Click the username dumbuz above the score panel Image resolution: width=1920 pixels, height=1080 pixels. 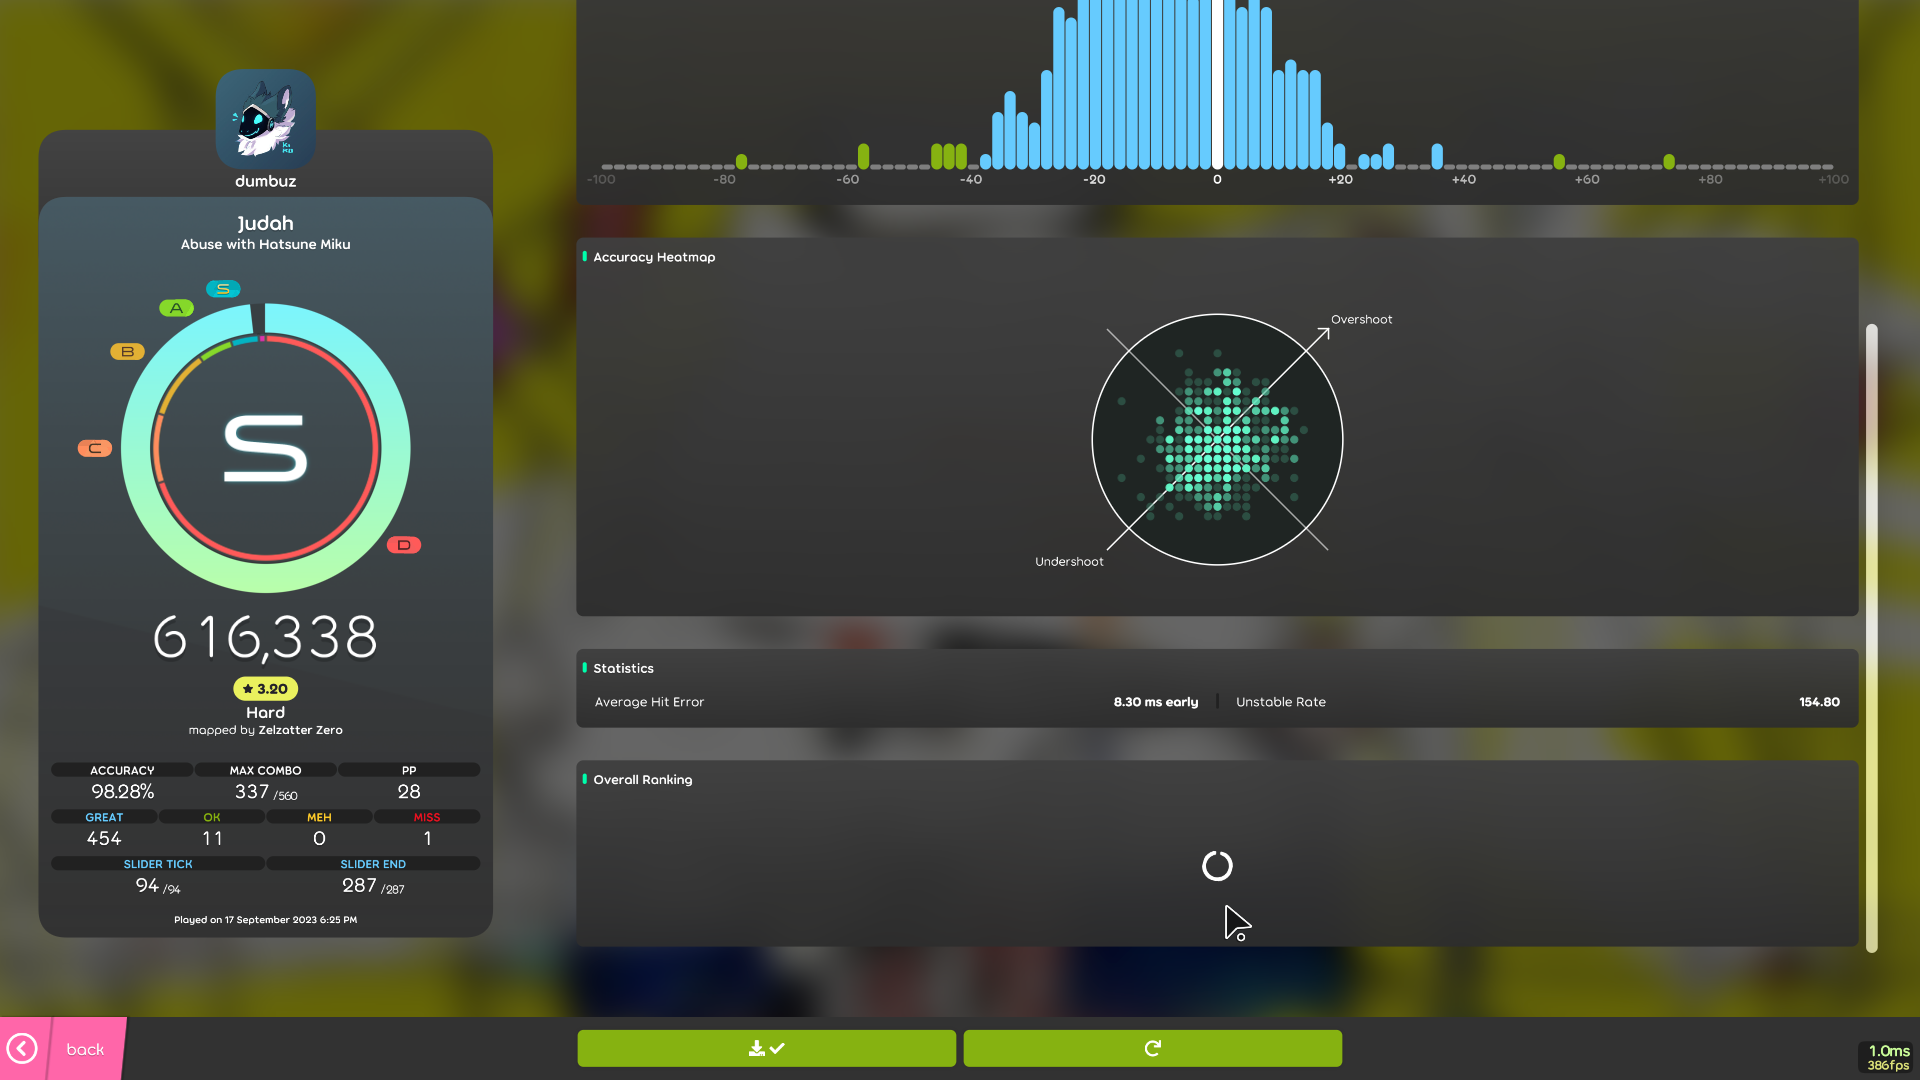pos(264,181)
